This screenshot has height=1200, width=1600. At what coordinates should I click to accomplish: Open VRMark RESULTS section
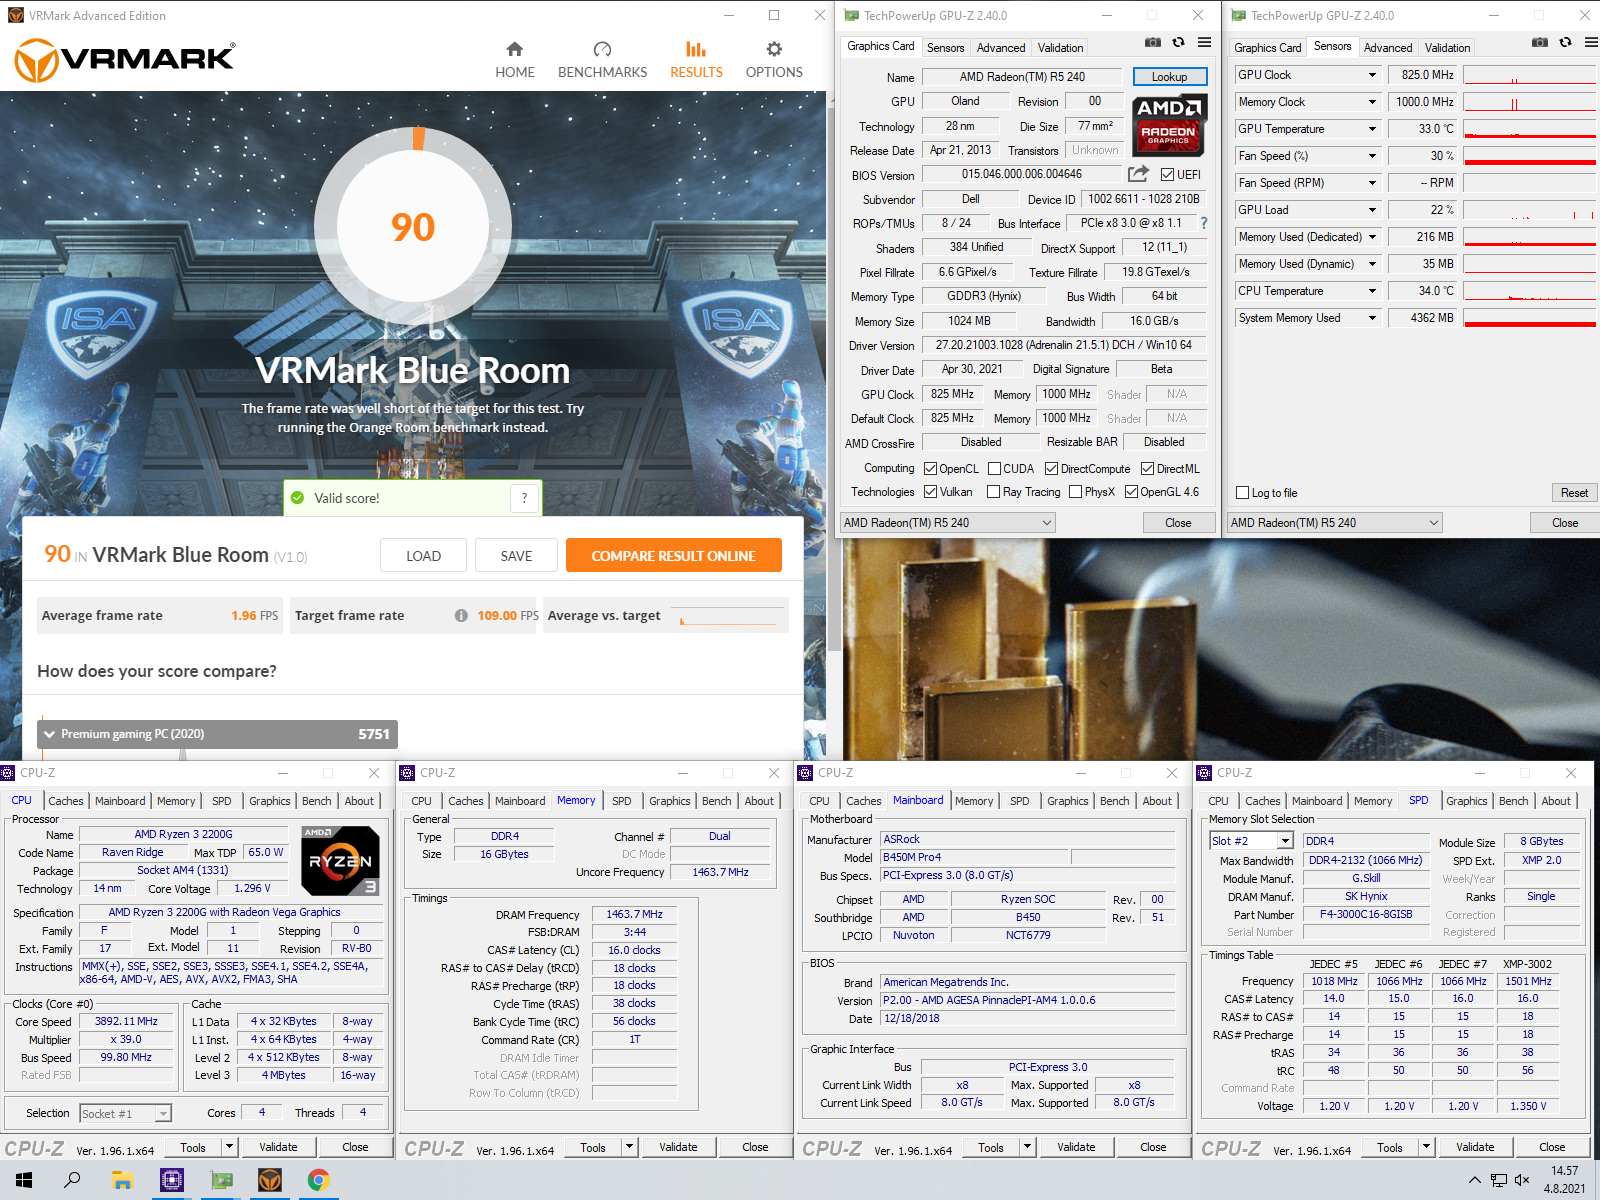click(696, 60)
